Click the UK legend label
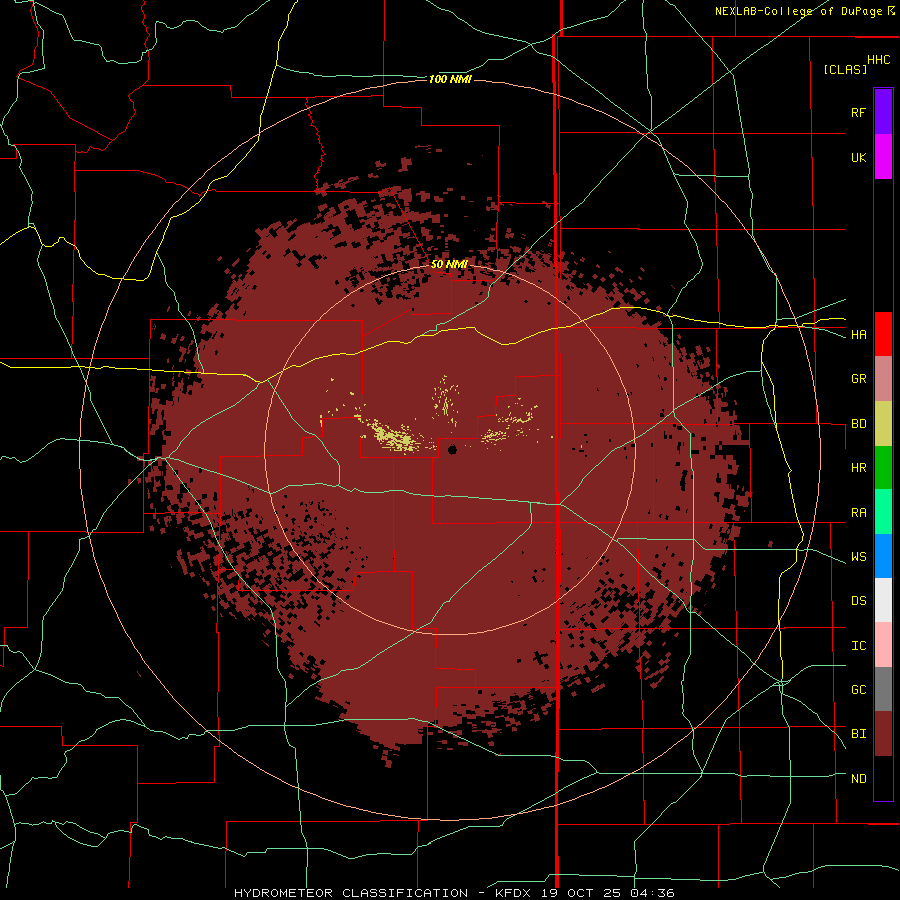 (x=858, y=157)
